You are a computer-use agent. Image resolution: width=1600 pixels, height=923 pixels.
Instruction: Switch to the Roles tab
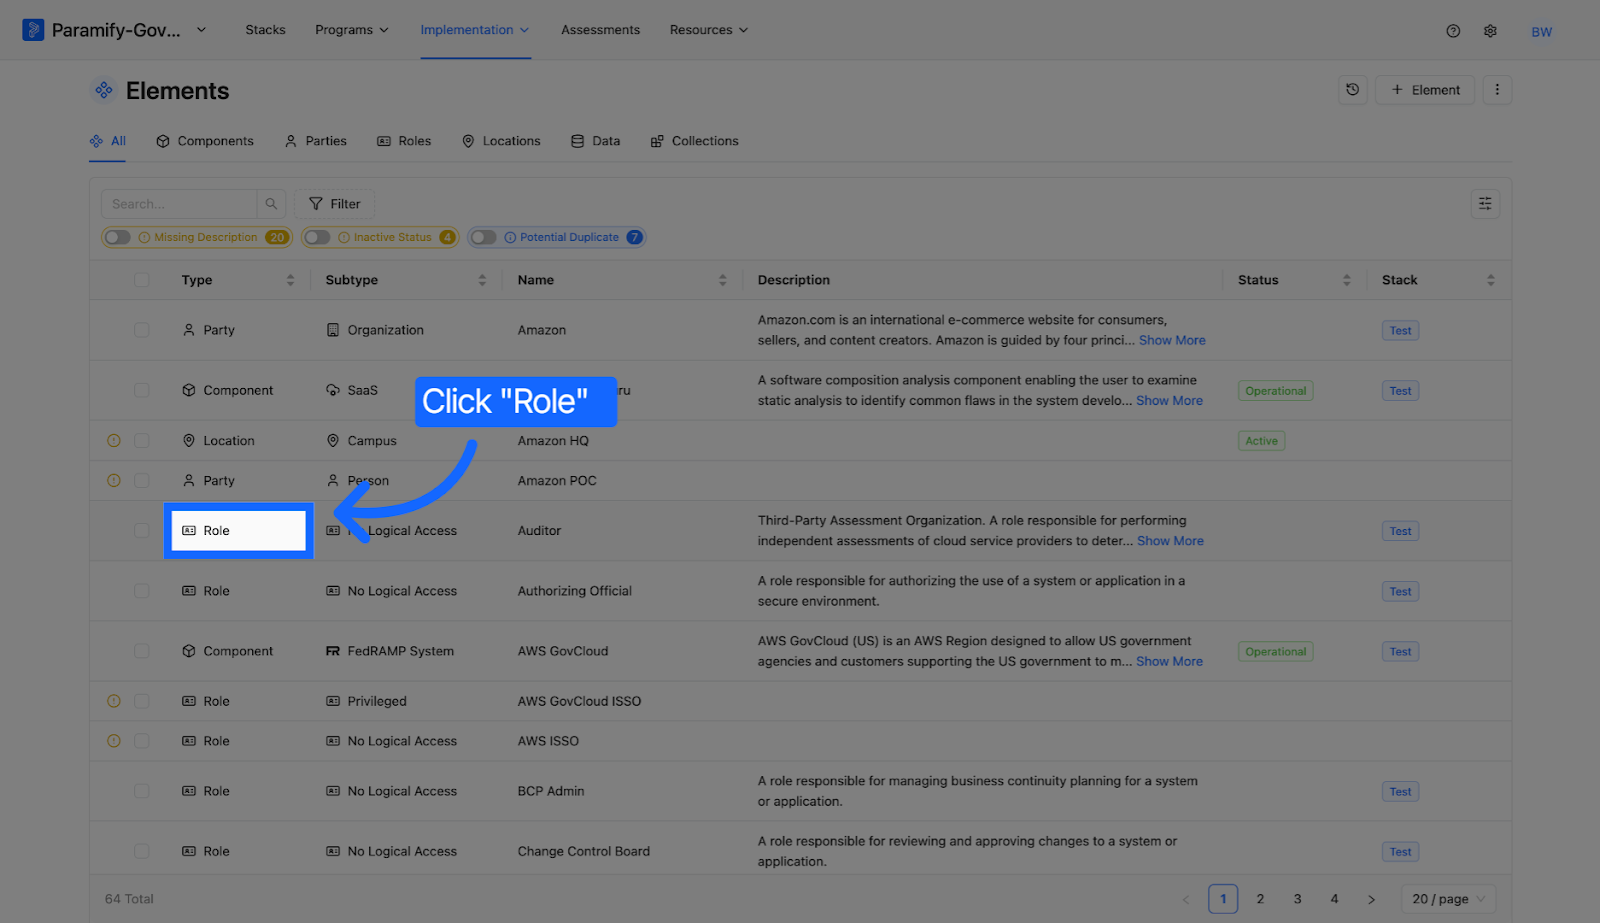click(404, 141)
